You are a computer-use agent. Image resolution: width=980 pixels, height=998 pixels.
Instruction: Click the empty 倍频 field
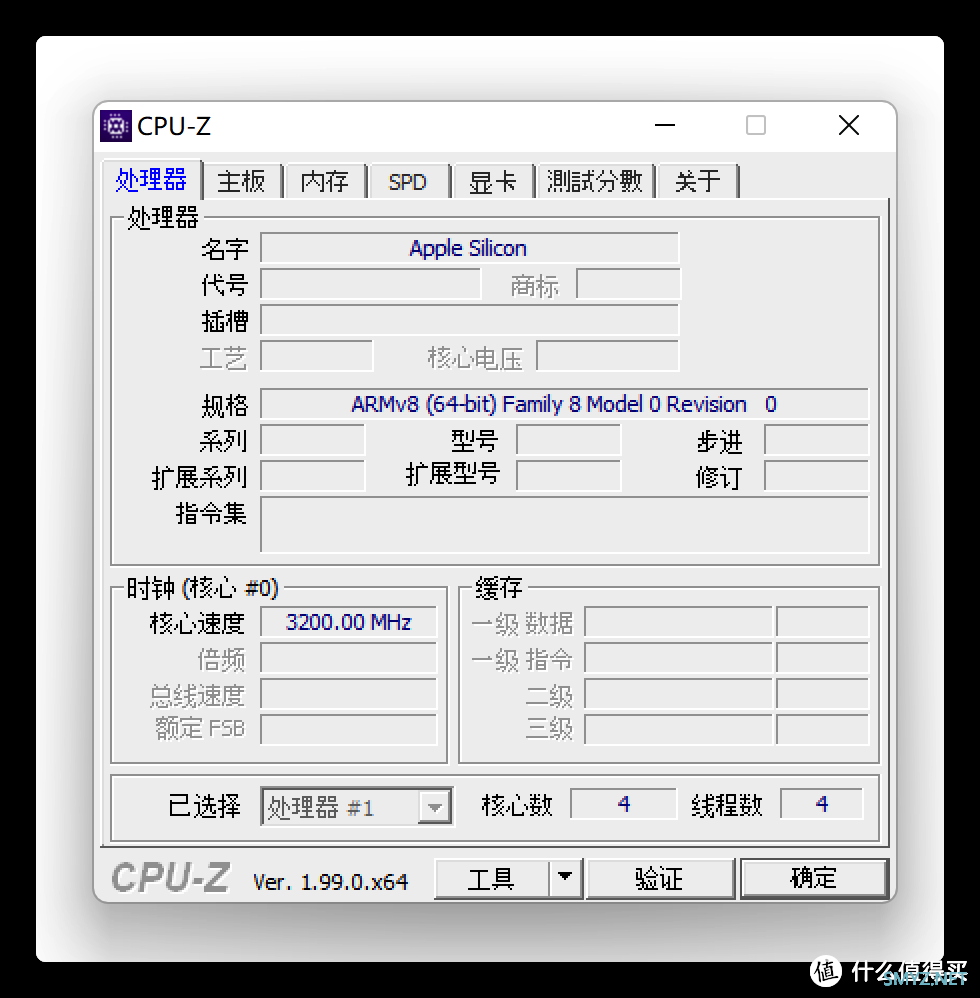[x=349, y=658]
